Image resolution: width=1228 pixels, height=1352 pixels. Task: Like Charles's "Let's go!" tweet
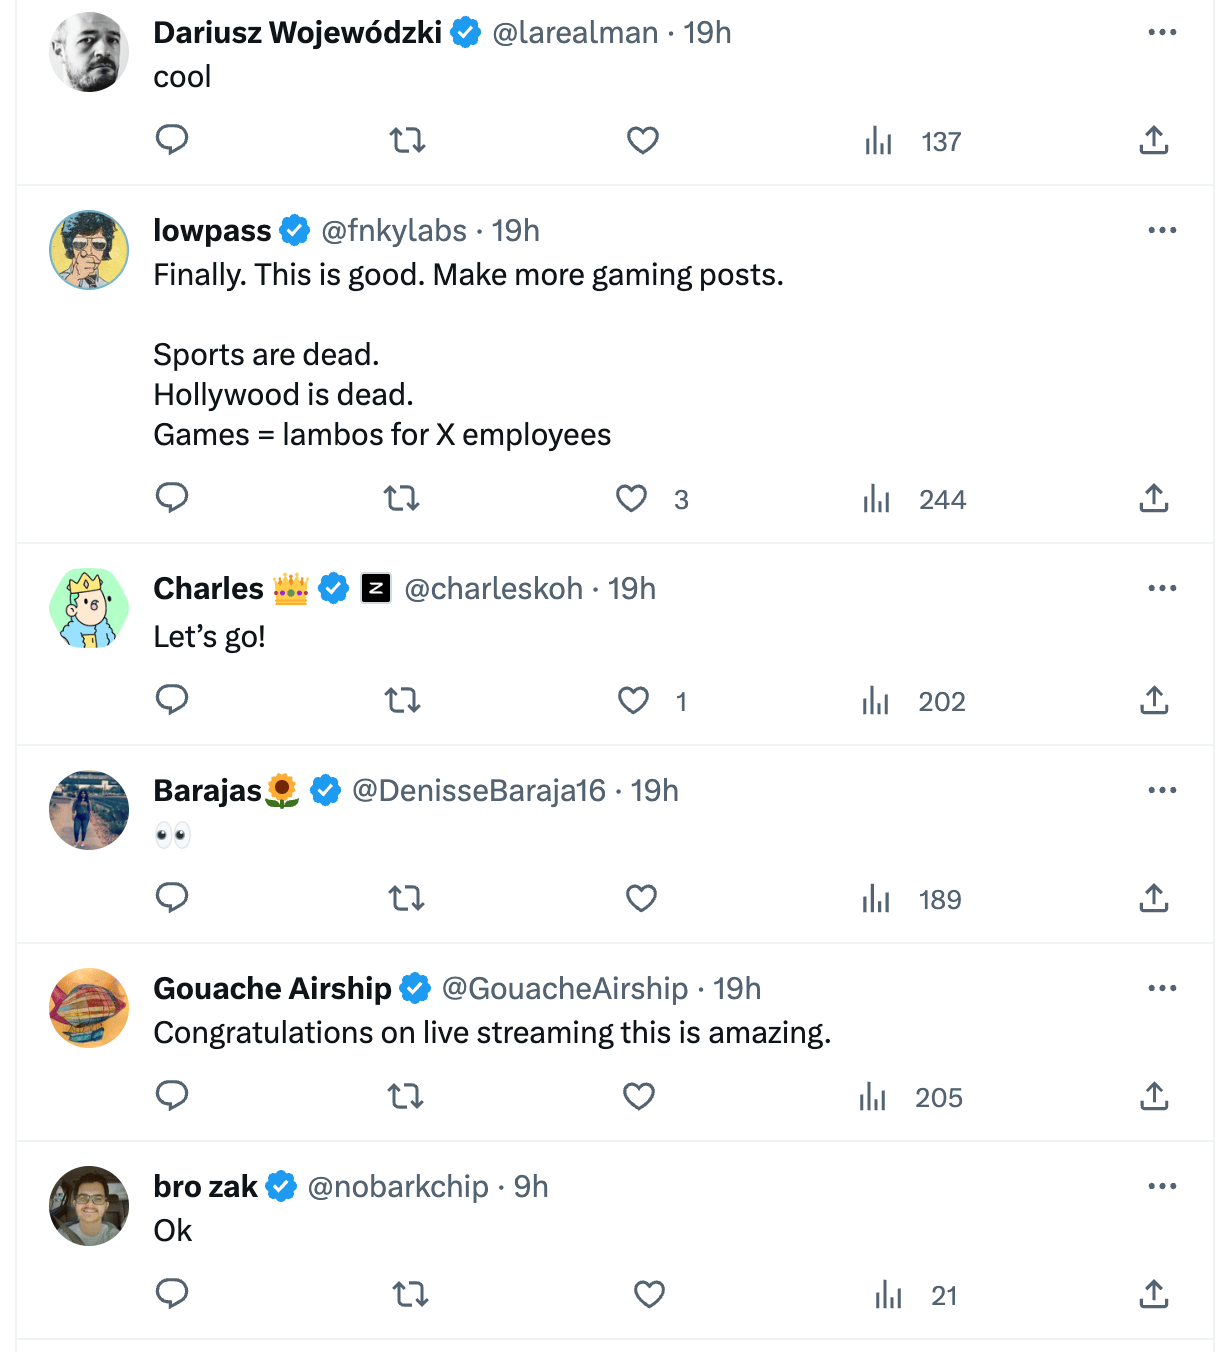[x=633, y=700]
